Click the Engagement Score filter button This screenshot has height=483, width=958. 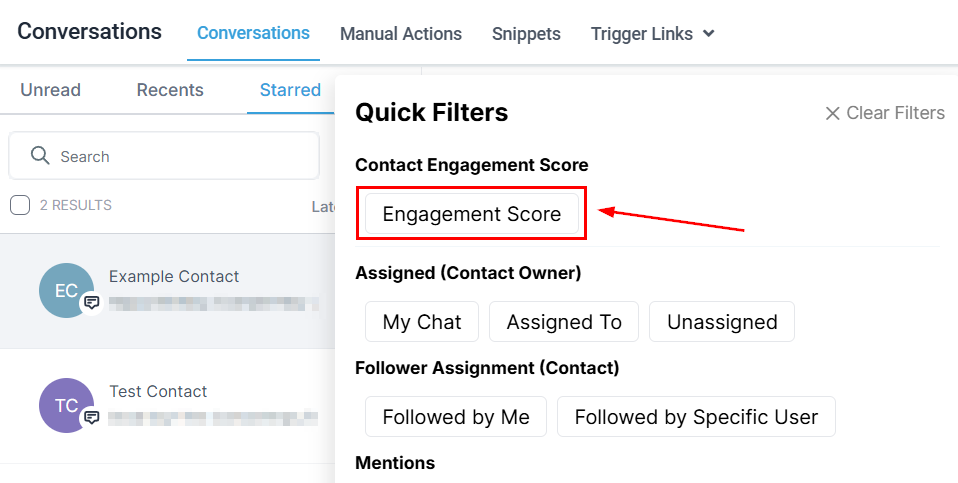472,214
